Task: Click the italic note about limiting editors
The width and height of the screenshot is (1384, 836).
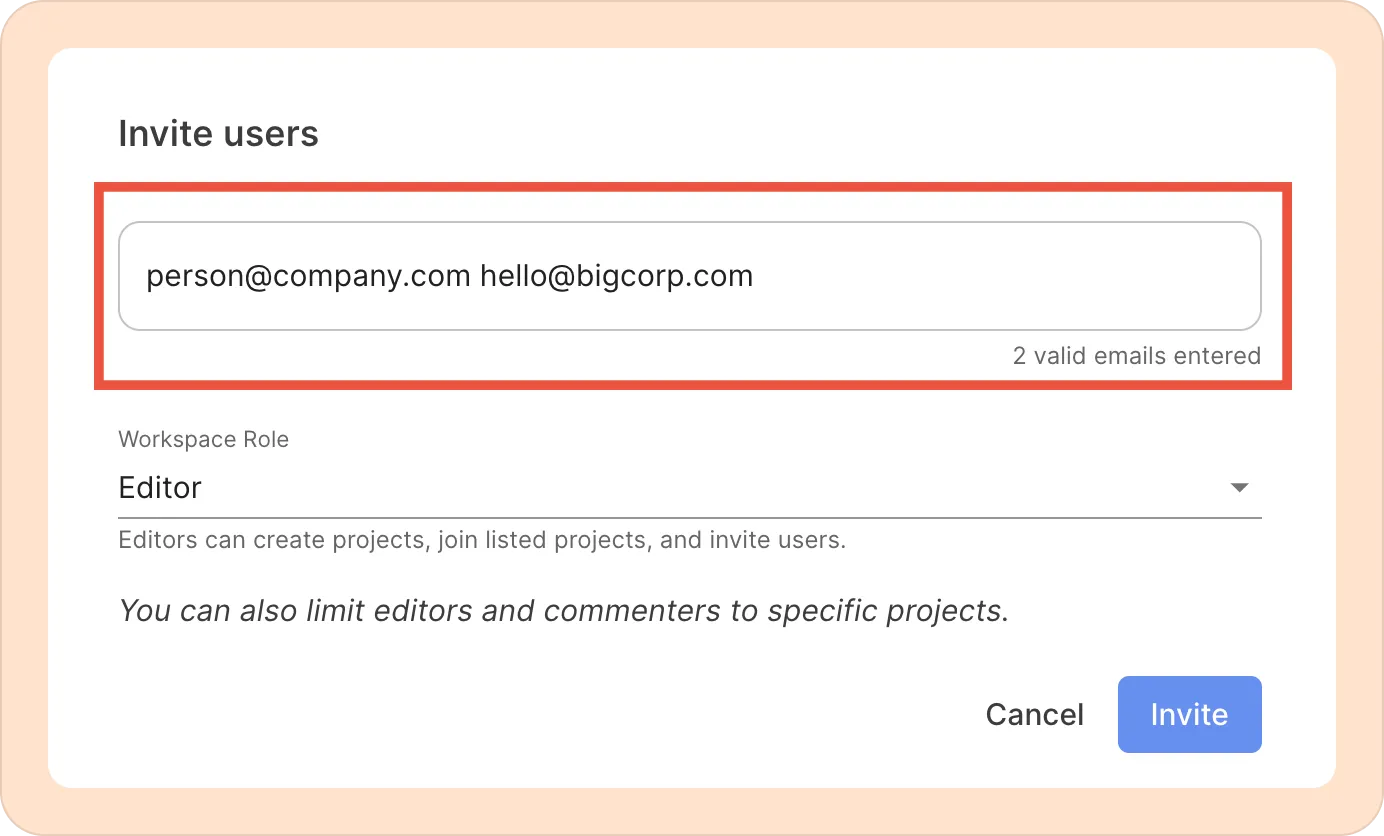Action: point(563,610)
